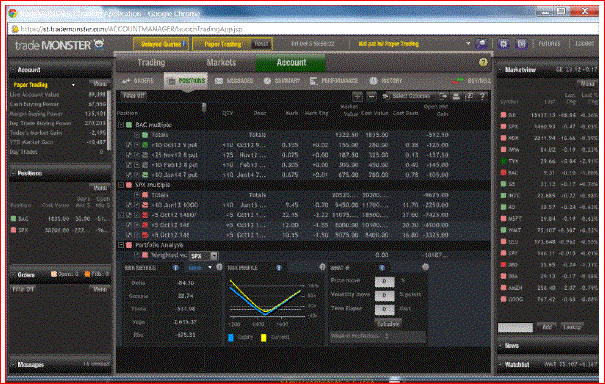Image resolution: width=605 pixels, height=384 pixels.
Task: Click the yellow Current legend swatch
Action: (x=264, y=338)
